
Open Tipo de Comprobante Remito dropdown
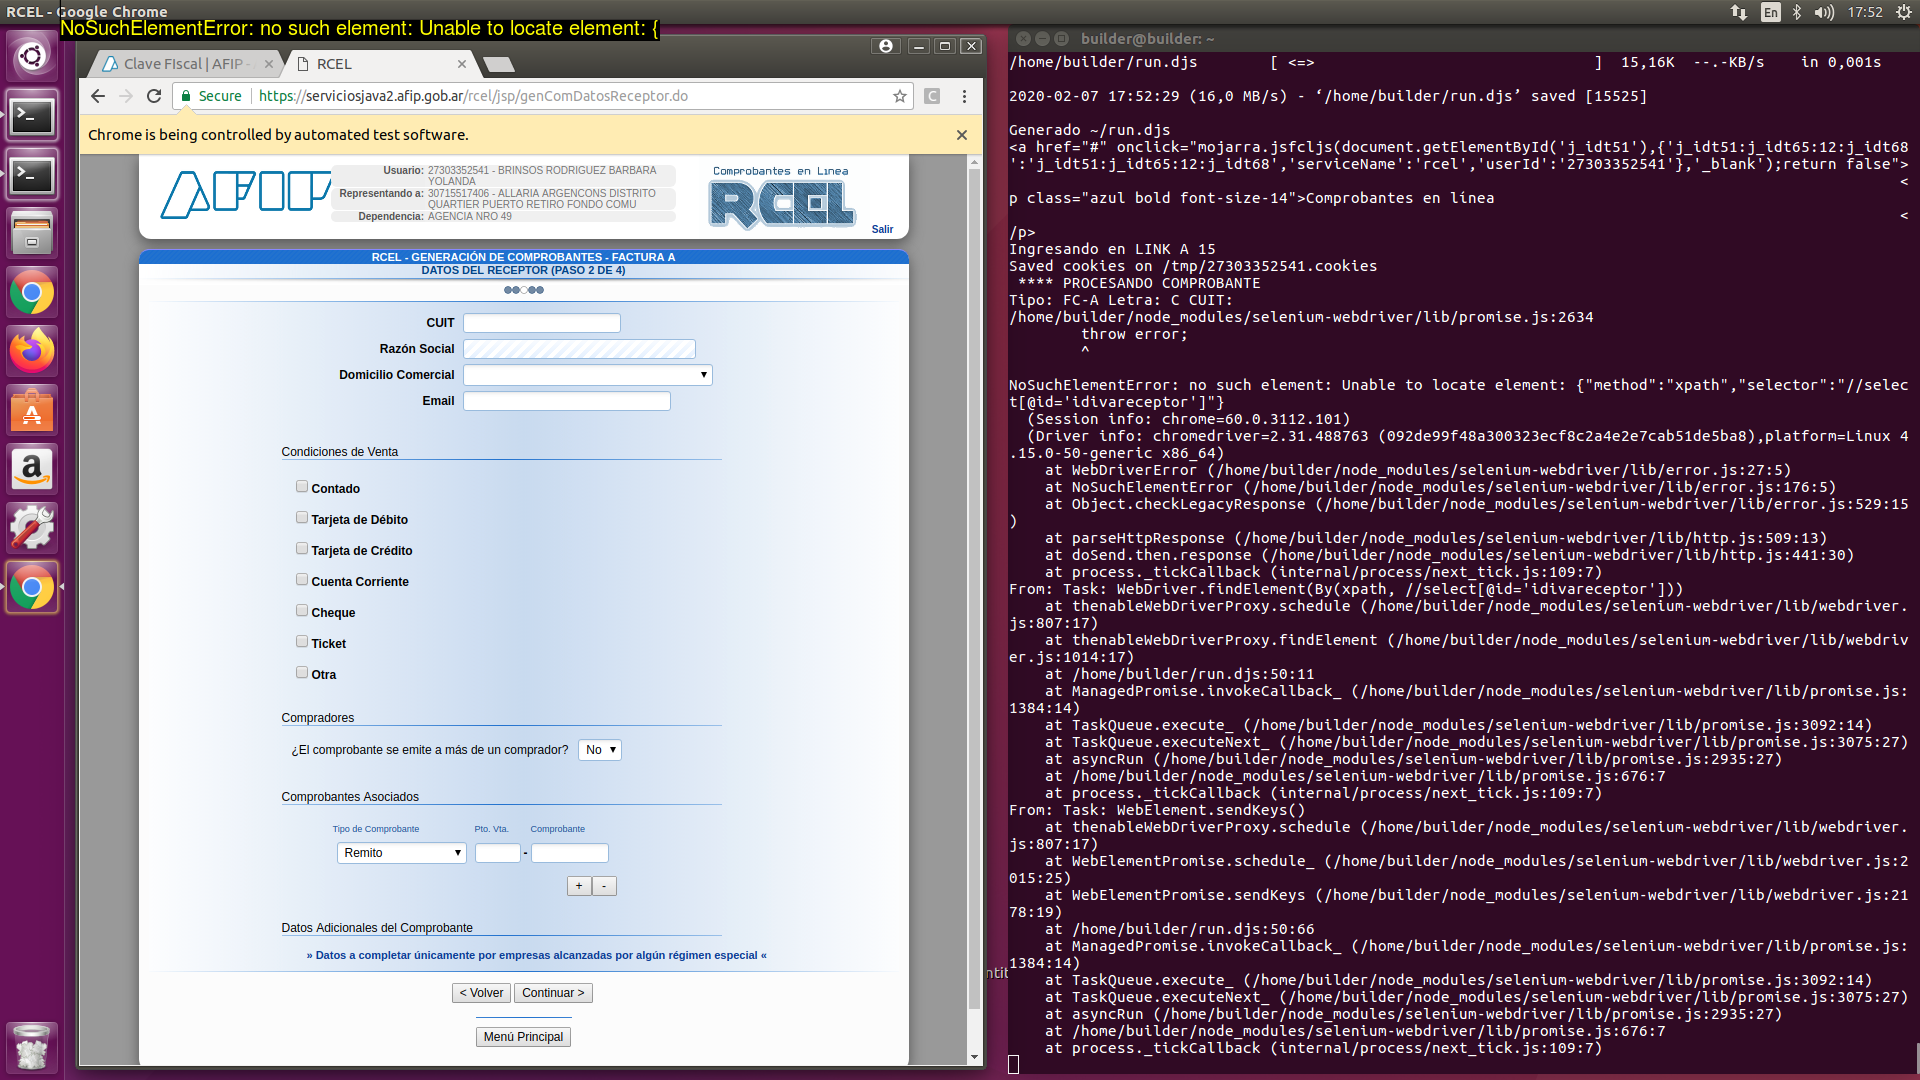click(x=401, y=853)
